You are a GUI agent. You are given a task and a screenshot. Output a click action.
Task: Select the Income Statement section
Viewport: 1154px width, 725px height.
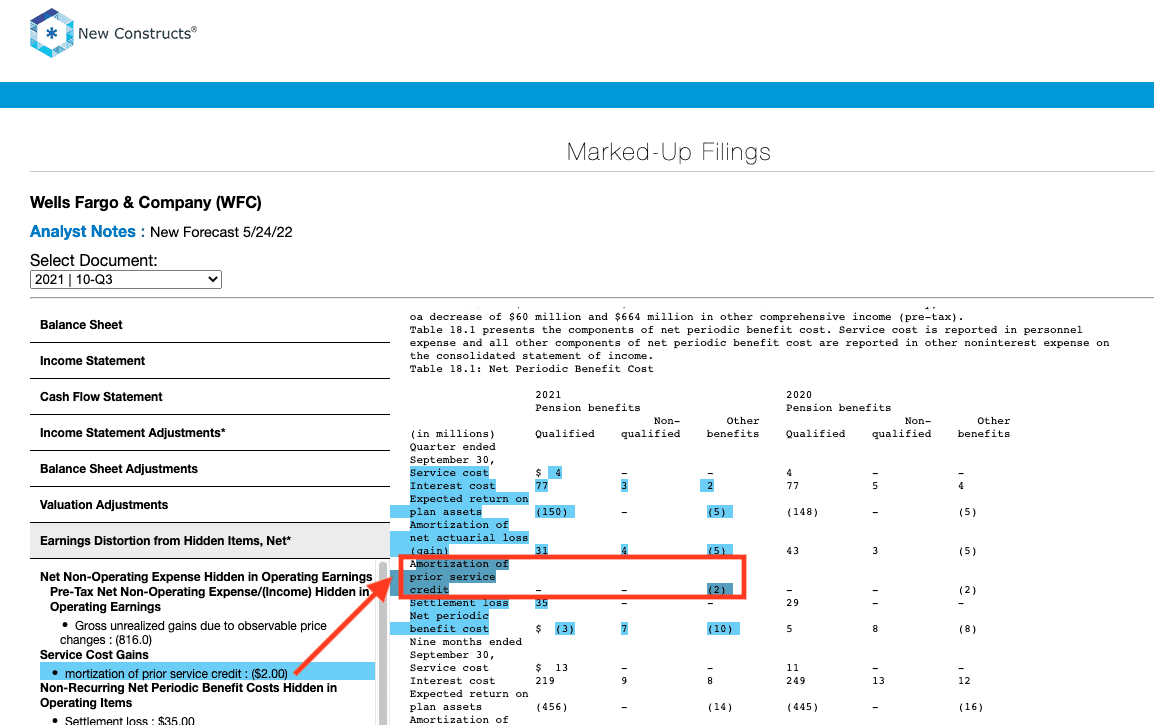pos(210,361)
